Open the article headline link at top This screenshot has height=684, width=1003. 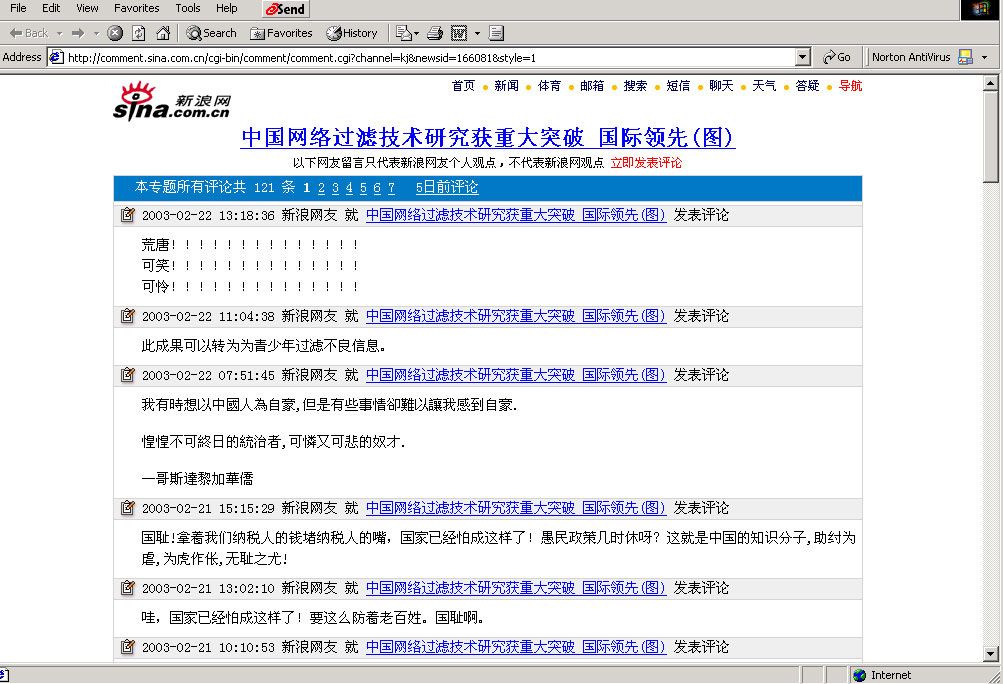[x=488, y=137]
